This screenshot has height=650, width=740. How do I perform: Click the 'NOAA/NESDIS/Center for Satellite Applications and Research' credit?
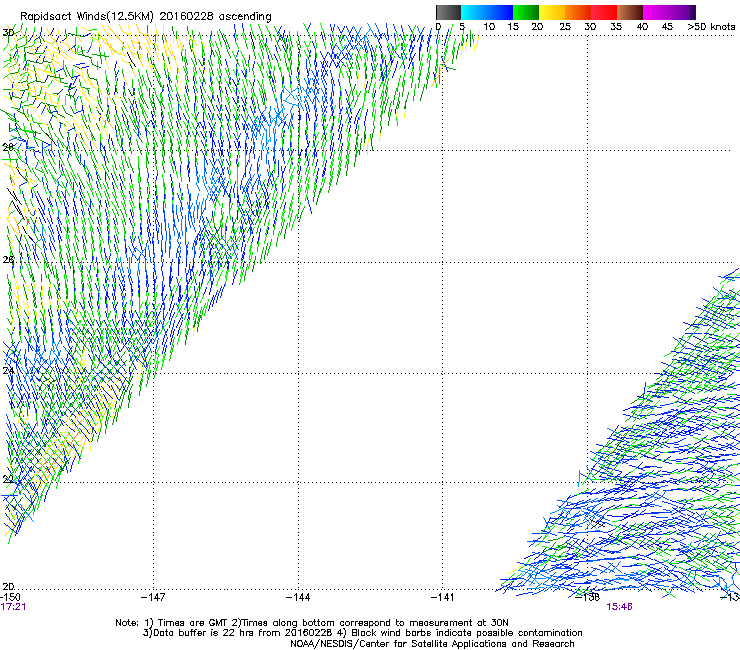[x=432, y=644]
